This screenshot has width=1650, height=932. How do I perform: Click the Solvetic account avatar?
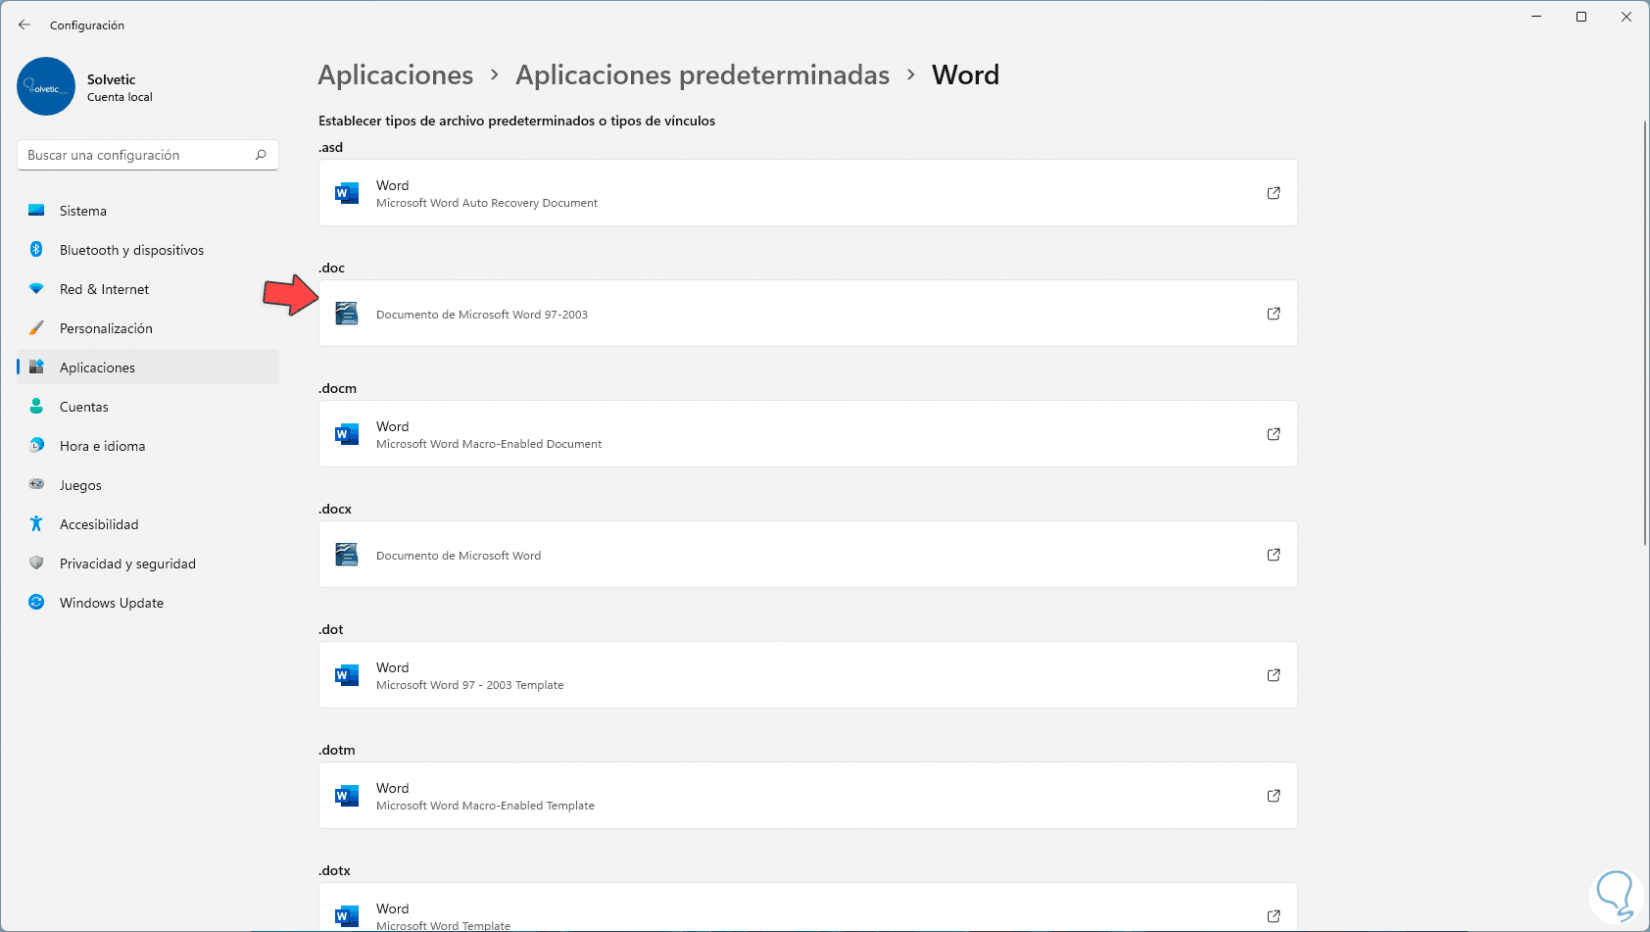(x=46, y=87)
